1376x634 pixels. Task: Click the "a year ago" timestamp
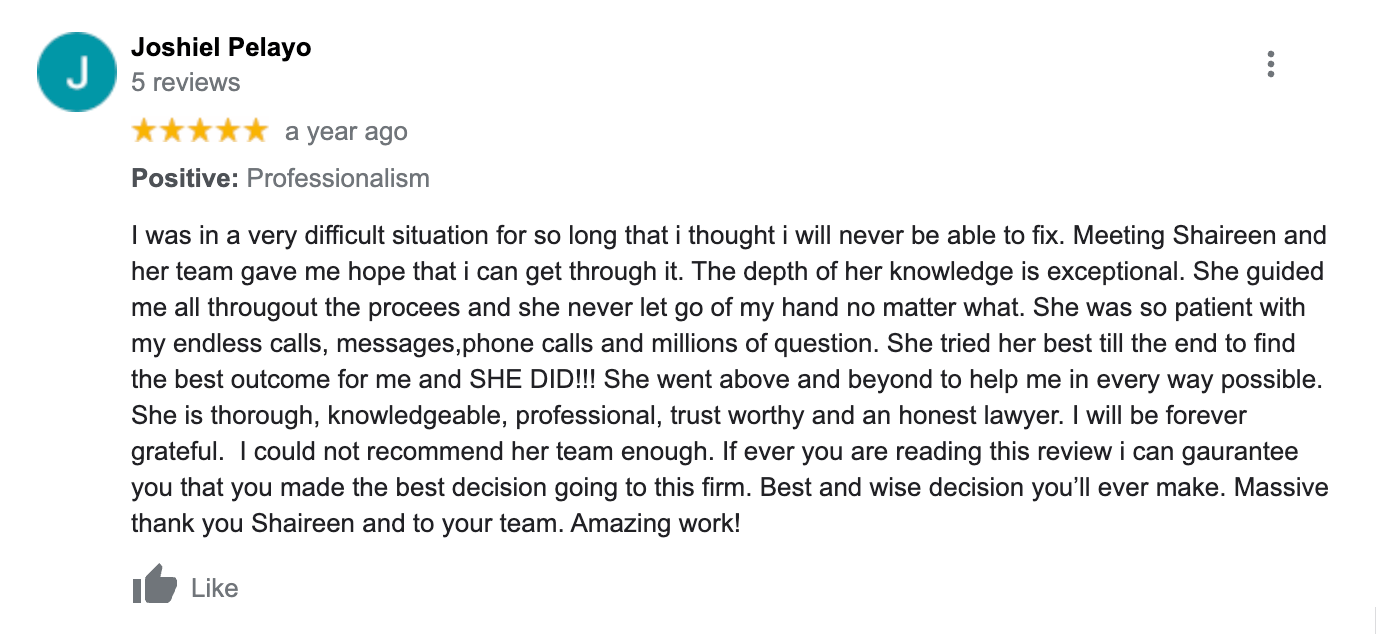(346, 132)
